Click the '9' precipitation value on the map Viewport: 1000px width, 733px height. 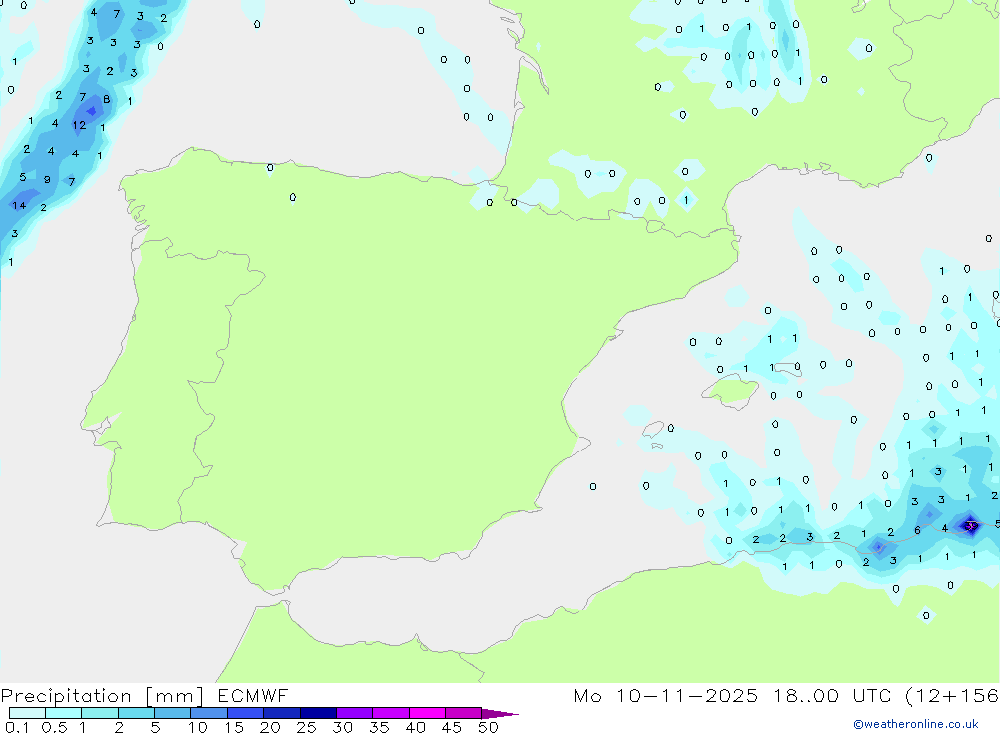tap(47, 179)
